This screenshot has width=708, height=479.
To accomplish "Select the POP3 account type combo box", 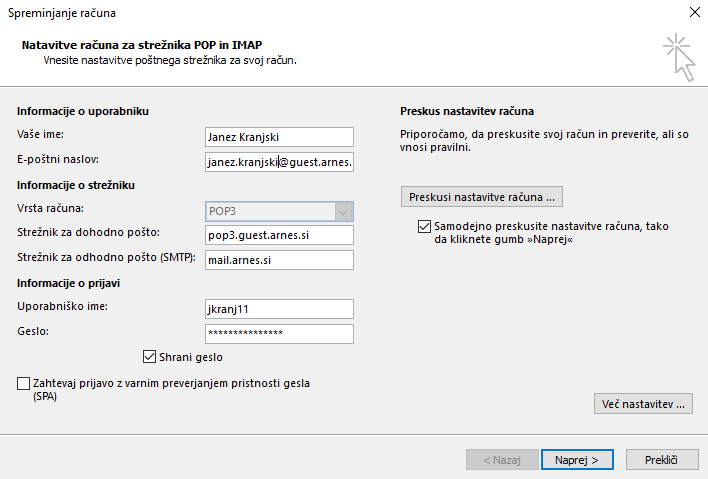I will tap(279, 211).
